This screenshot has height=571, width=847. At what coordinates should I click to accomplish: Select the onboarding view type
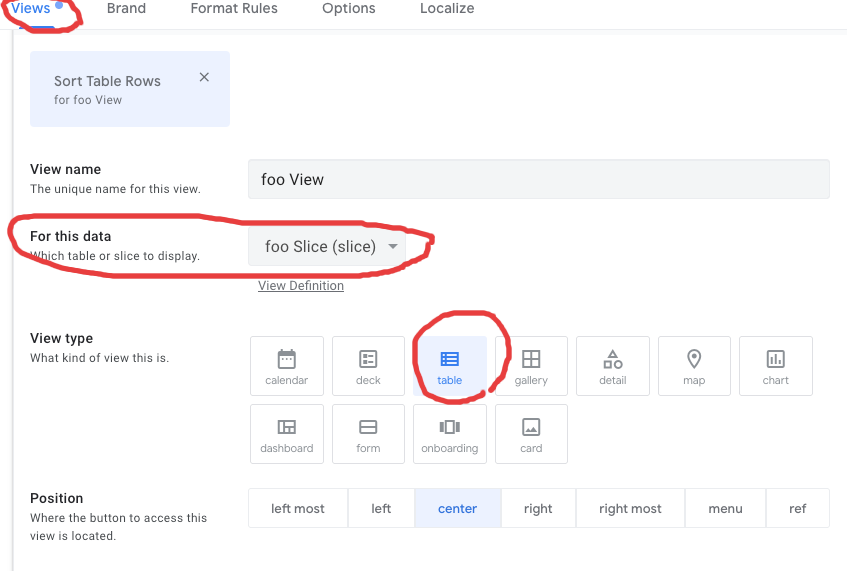point(450,433)
